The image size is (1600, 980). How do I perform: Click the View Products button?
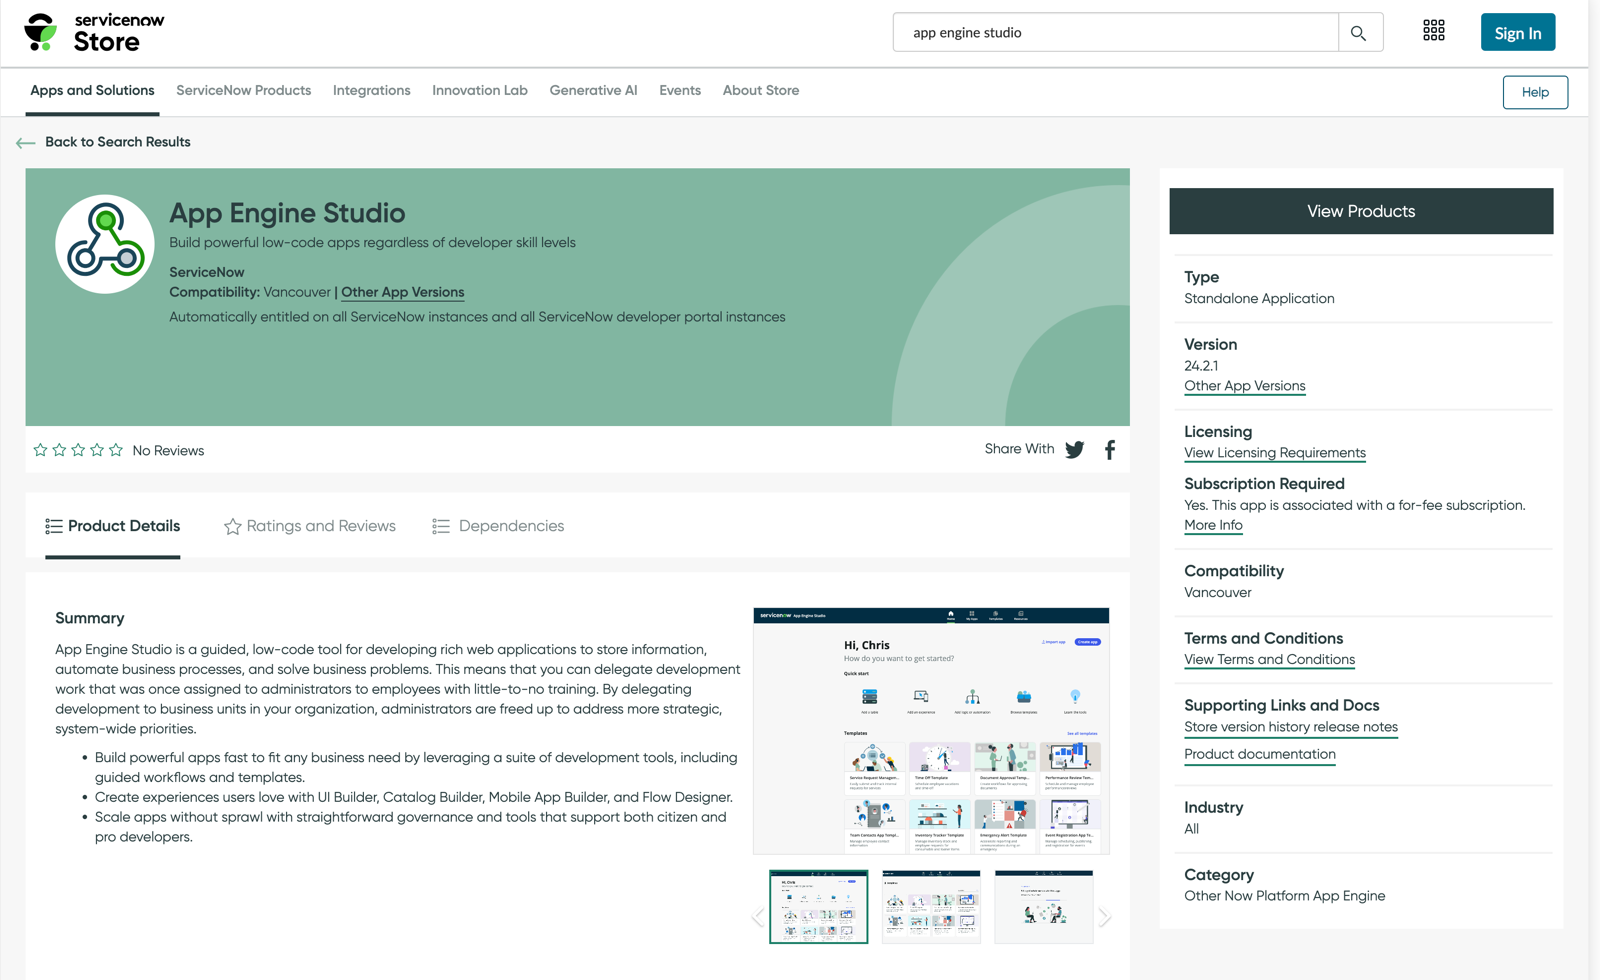coord(1361,211)
